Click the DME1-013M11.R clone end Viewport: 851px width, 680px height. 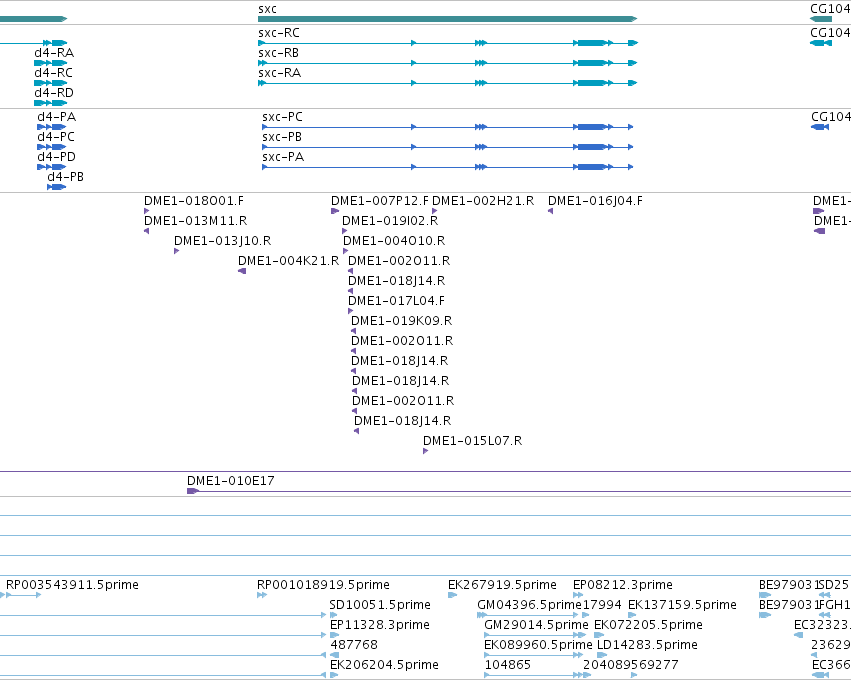point(195,221)
